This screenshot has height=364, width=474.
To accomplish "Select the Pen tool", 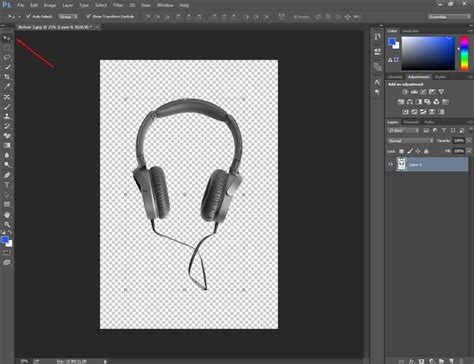I will point(7,175).
